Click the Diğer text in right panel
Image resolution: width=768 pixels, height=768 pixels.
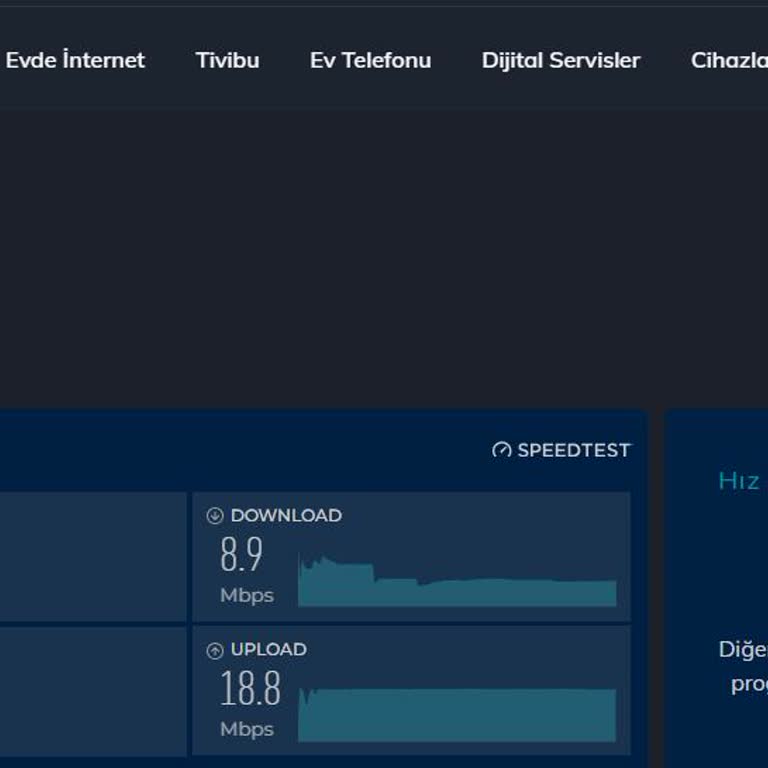742,650
